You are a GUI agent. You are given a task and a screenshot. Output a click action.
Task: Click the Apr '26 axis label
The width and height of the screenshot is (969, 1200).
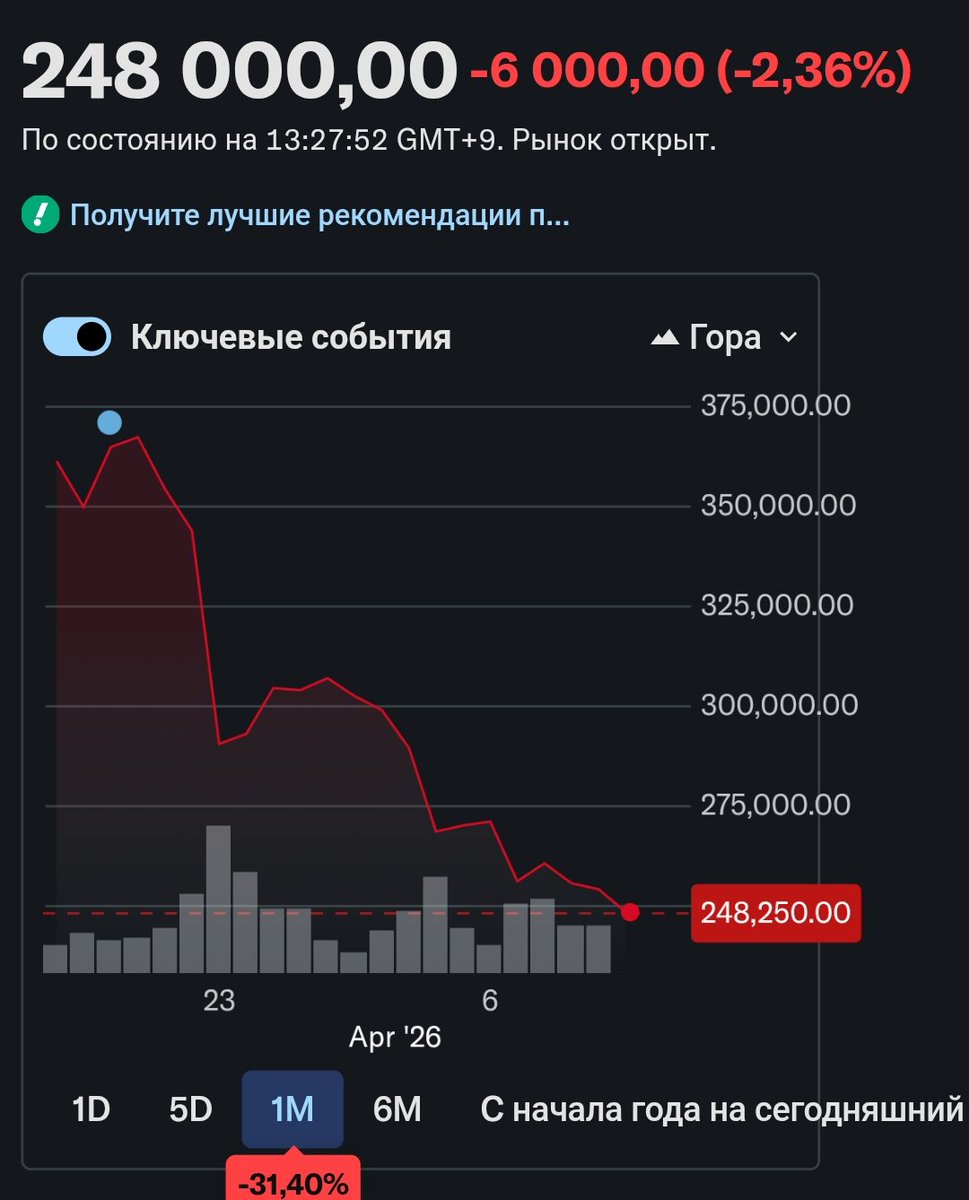[395, 1037]
